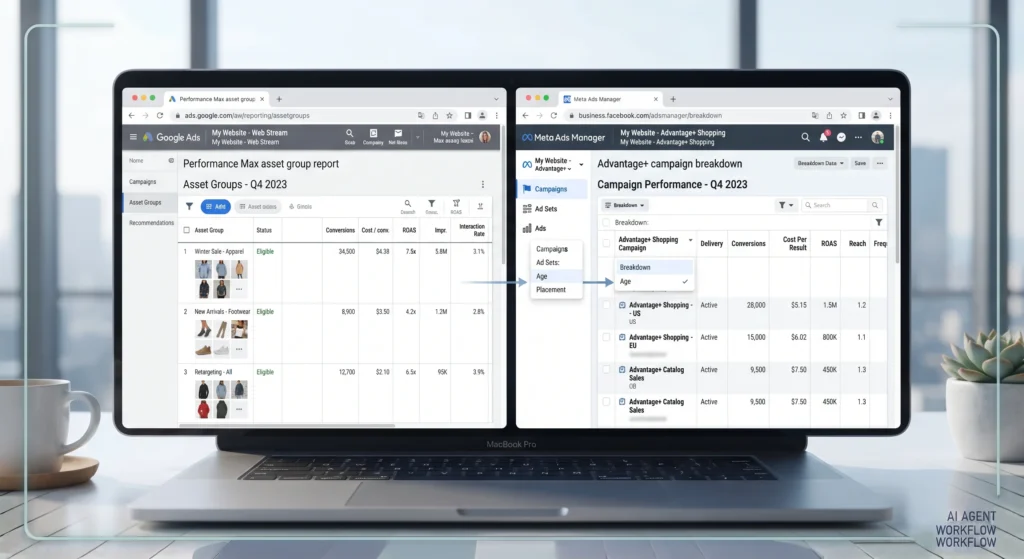1024x559 pixels.
Task: Click the ROAS filter icon in Asset Groups toolbar
Action: tap(456, 206)
